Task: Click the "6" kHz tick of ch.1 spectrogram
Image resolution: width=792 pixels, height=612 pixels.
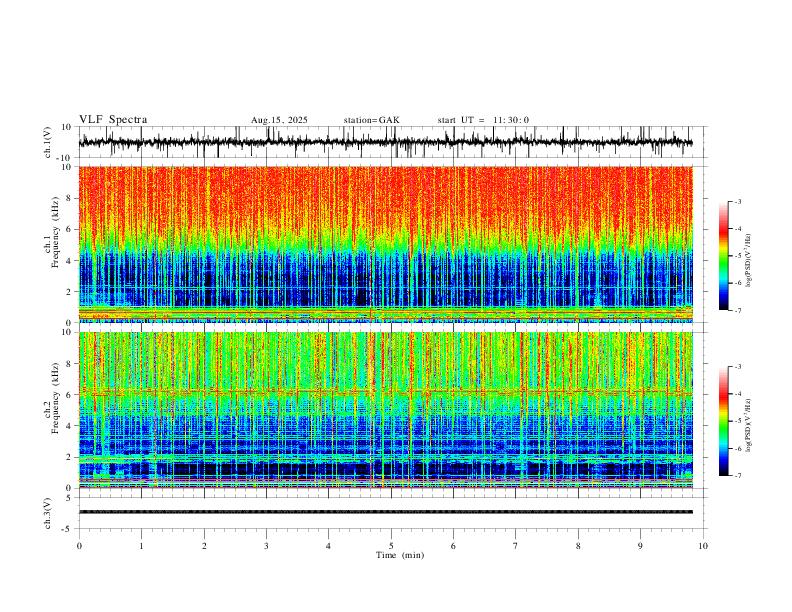Action: tap(70, 229)
